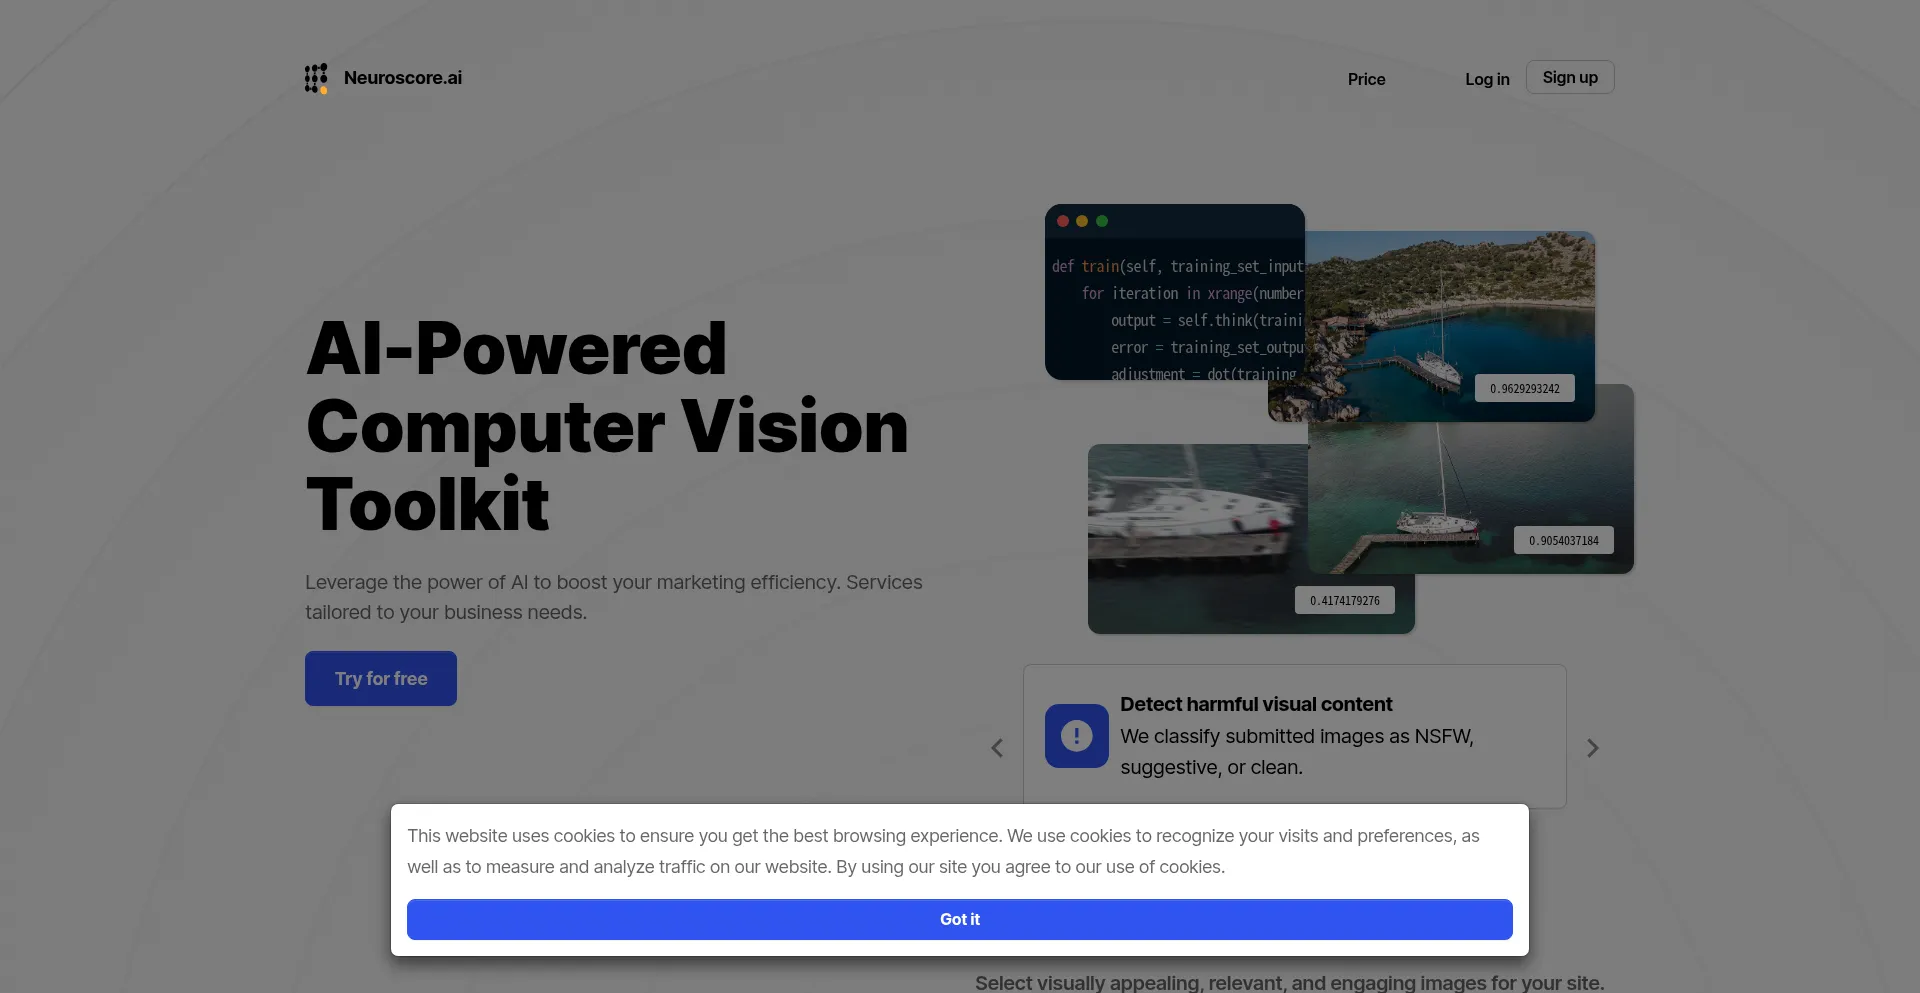Click the 'Leverage the power of AI' subtitle

tap(614, 597)
